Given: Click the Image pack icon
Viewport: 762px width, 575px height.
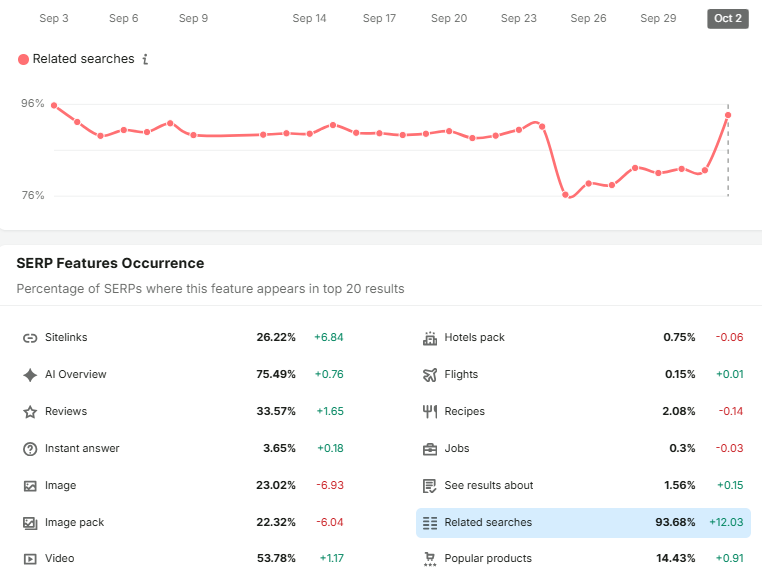Looking at the screenshot, I should (30, 523).
